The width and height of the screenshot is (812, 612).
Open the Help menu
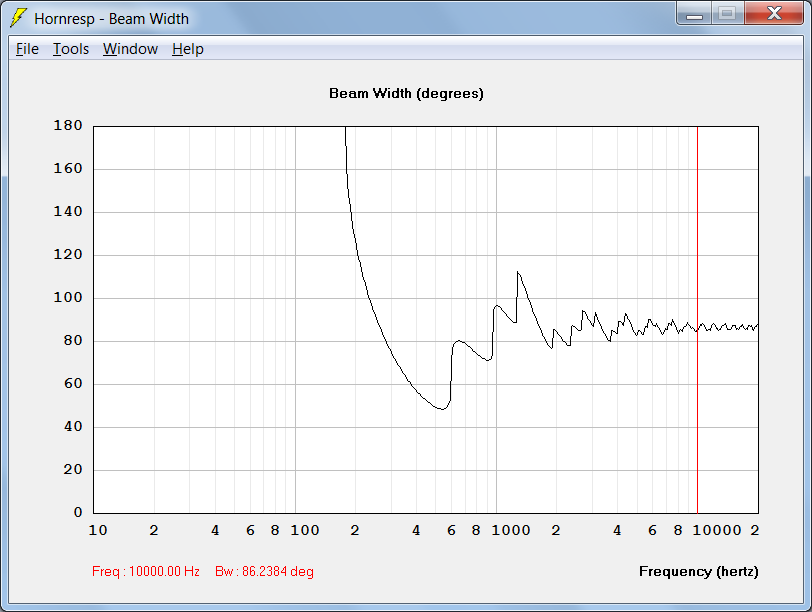187,49
